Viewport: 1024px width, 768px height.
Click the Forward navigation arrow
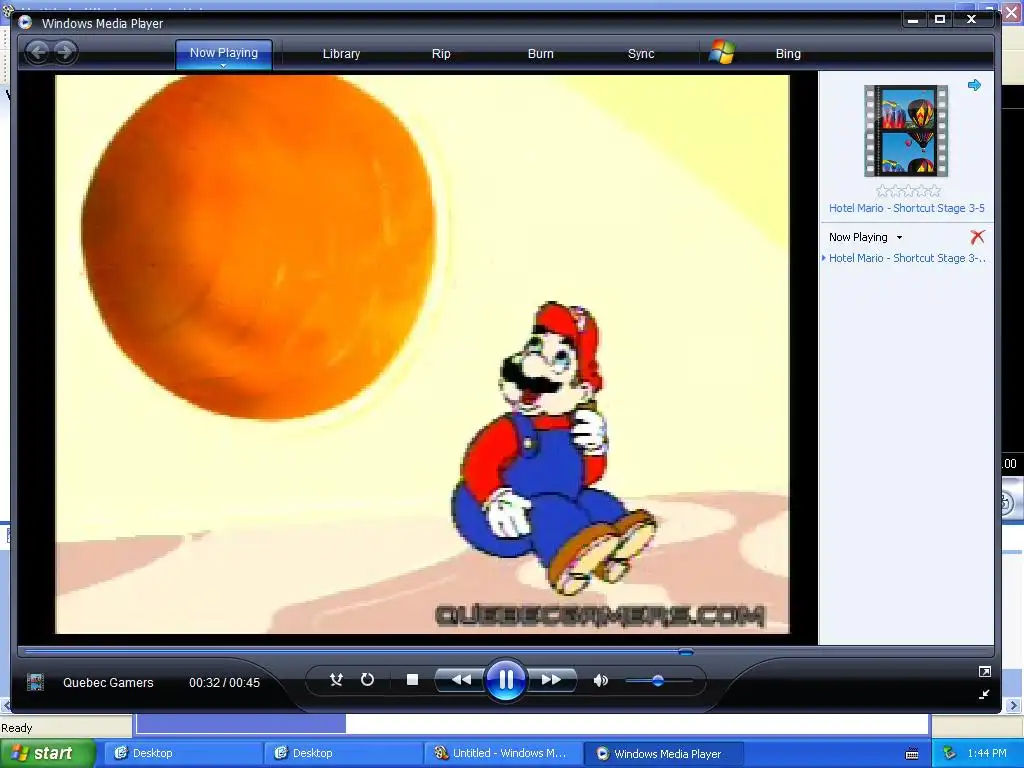pyautogui.click(x=65, y=52)
